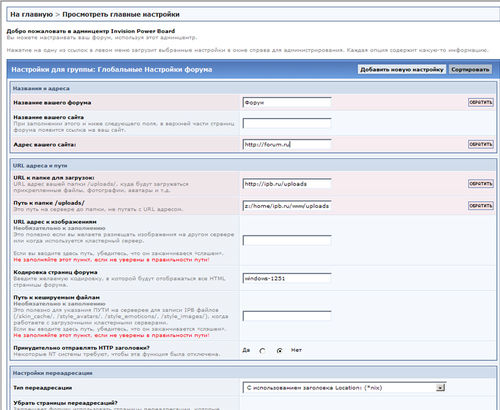500x410 pixels.
Task: Click the 'Настройки для группы' panel title
Action: click(x=112, y=69)
